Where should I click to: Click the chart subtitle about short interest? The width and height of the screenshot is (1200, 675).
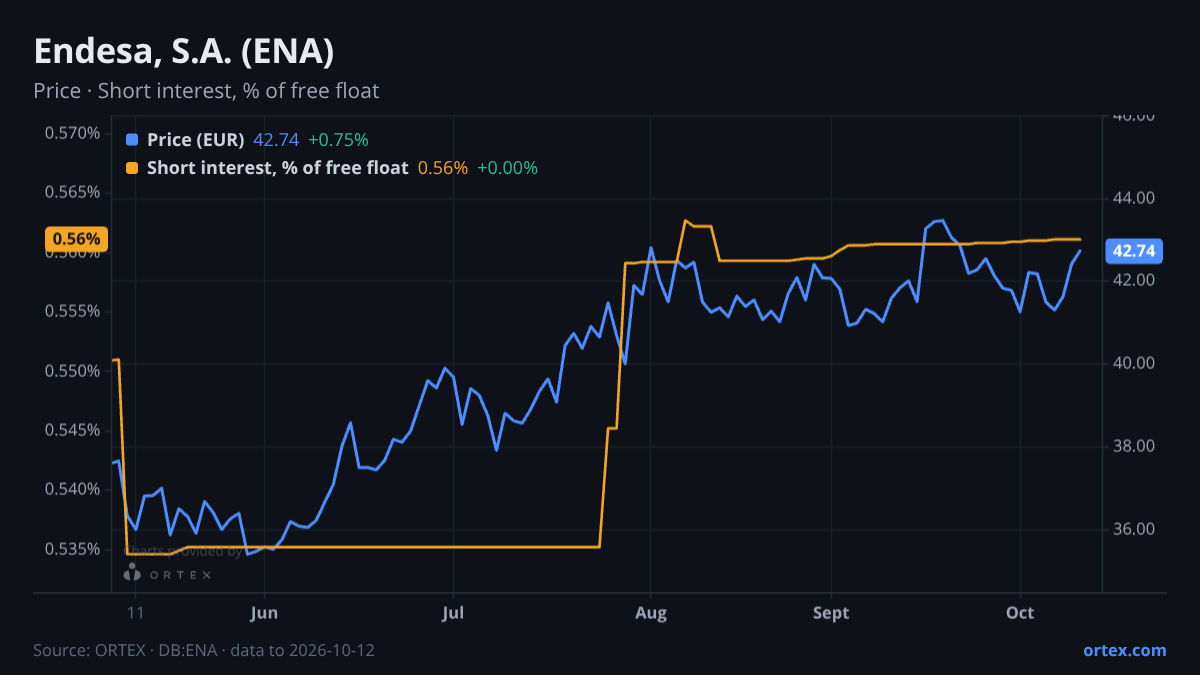pyautogui.click(x=206, y=91)
